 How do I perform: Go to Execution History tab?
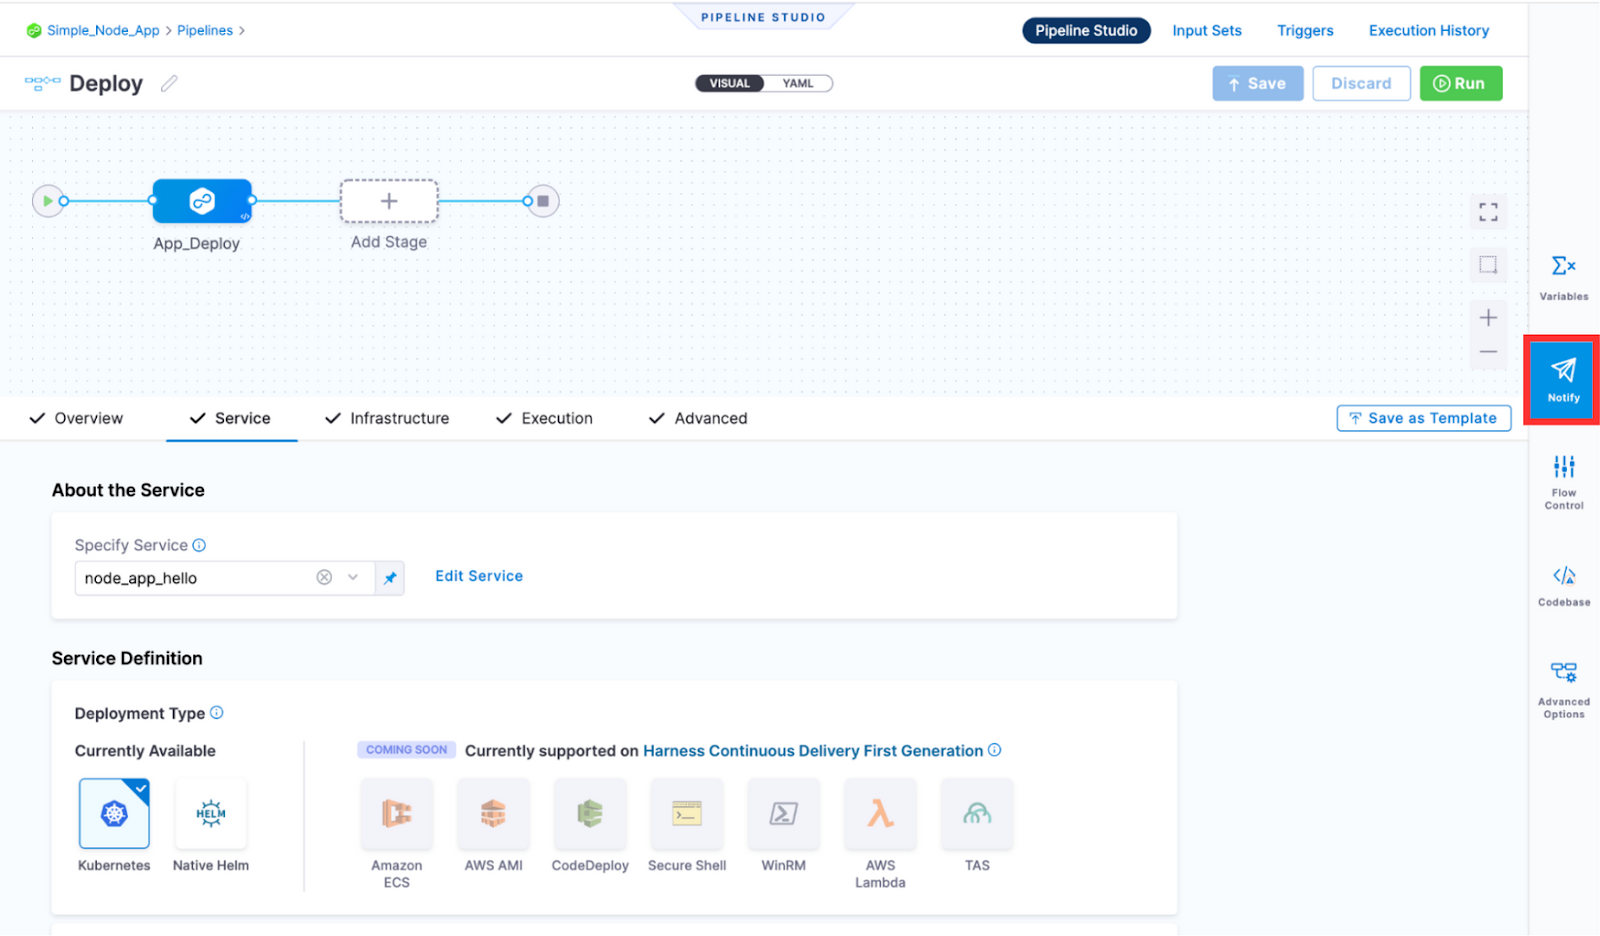coord(1429,31)
